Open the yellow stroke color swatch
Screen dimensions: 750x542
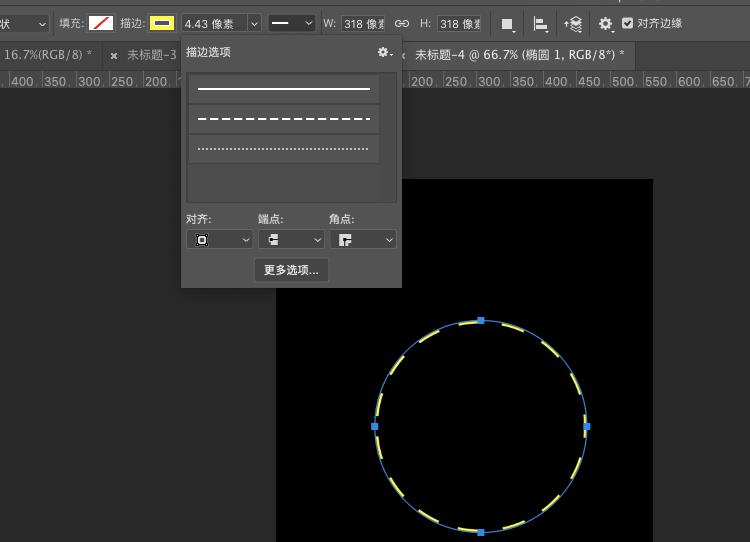[162, 23]
